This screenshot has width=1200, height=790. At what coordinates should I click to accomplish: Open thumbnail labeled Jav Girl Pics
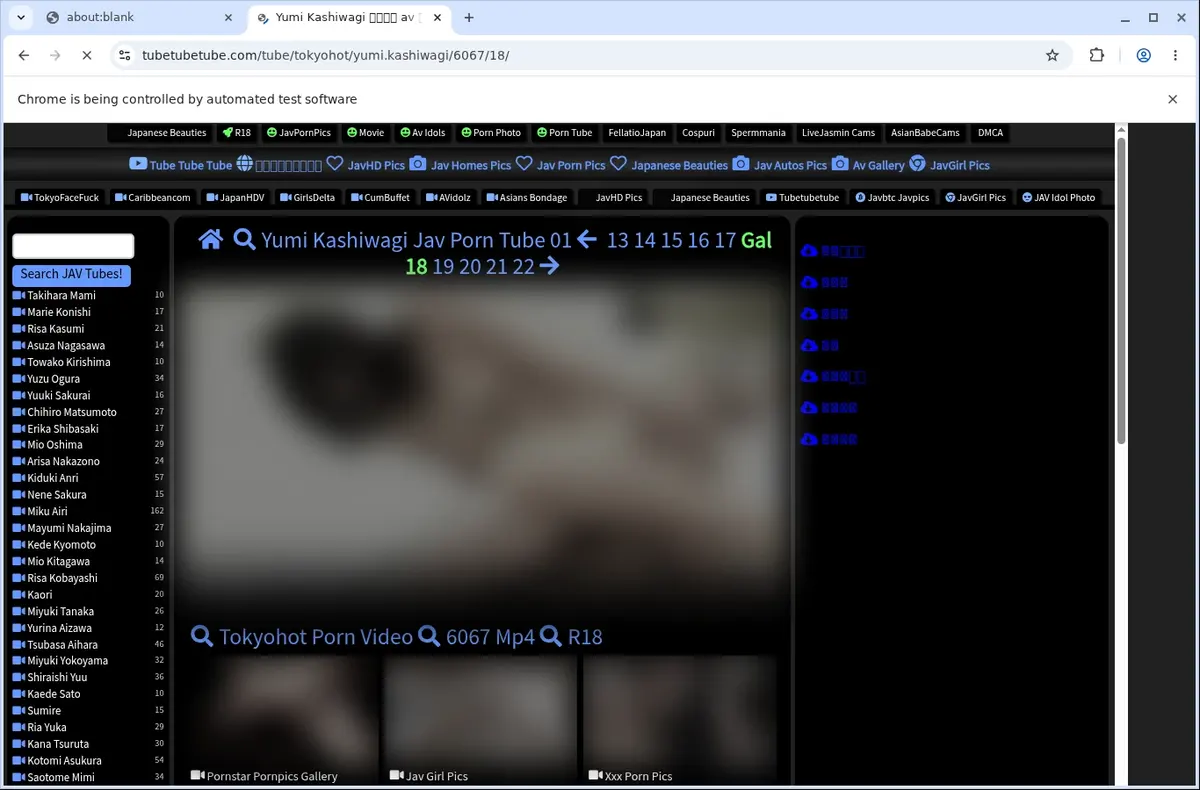(x=479, y=718)
